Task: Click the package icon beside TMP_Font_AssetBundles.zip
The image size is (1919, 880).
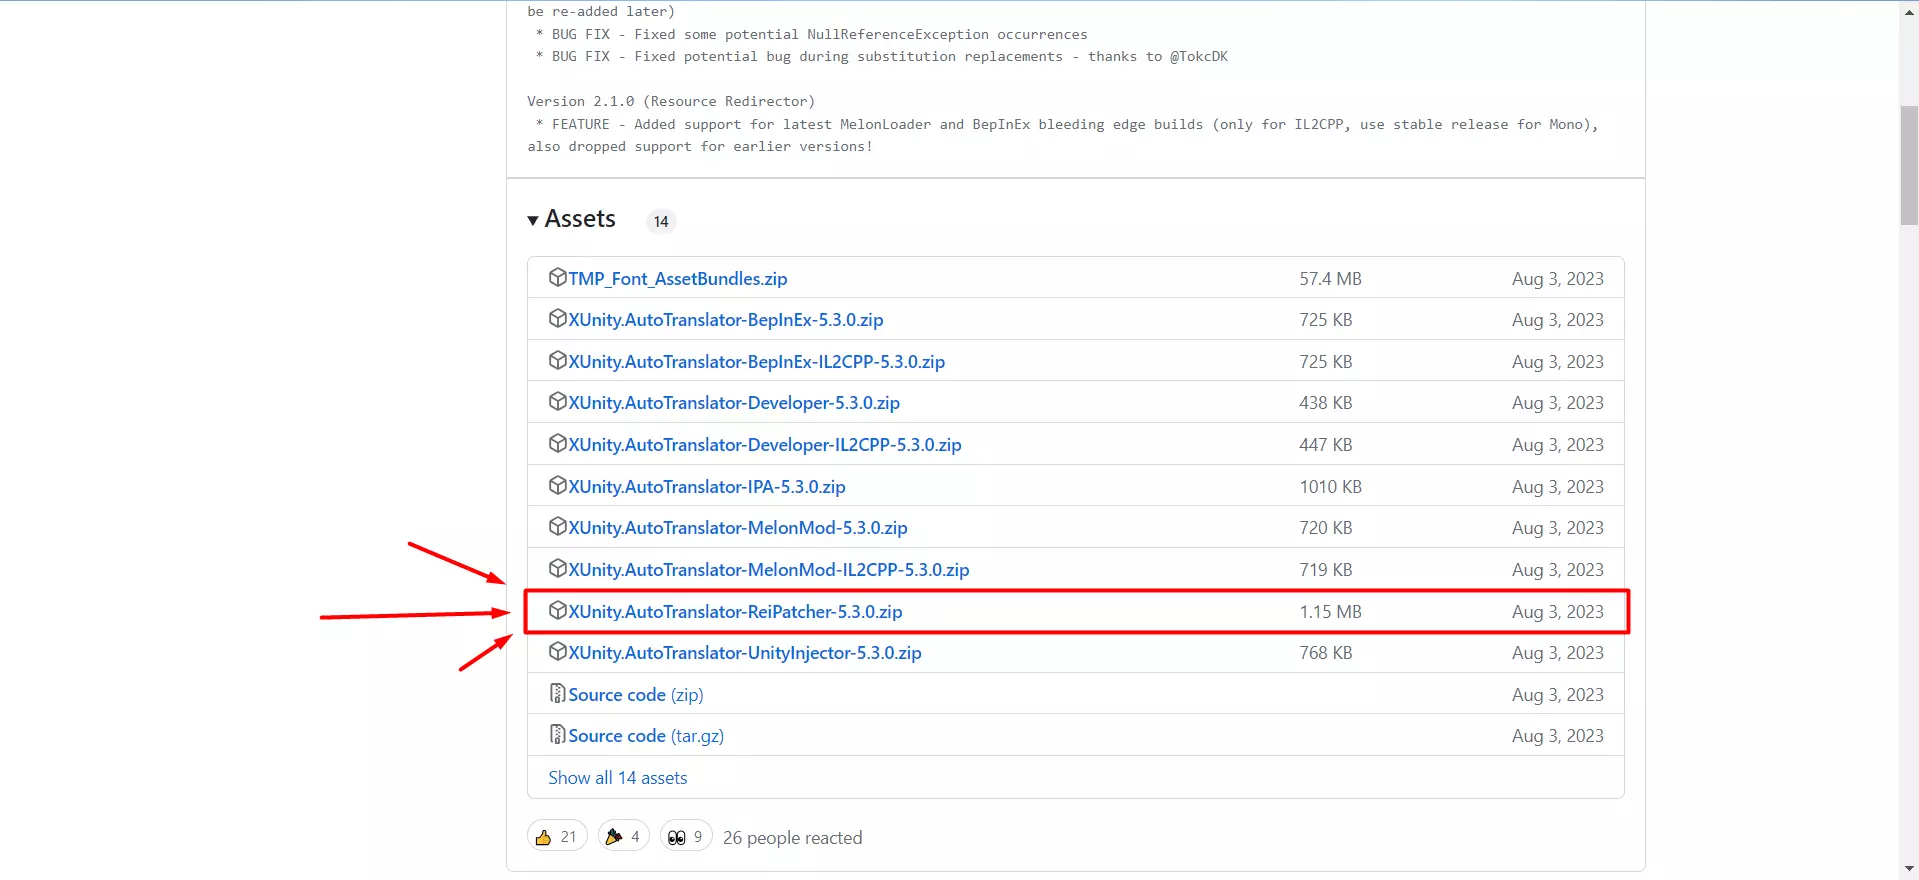Action: pos(558,277)
